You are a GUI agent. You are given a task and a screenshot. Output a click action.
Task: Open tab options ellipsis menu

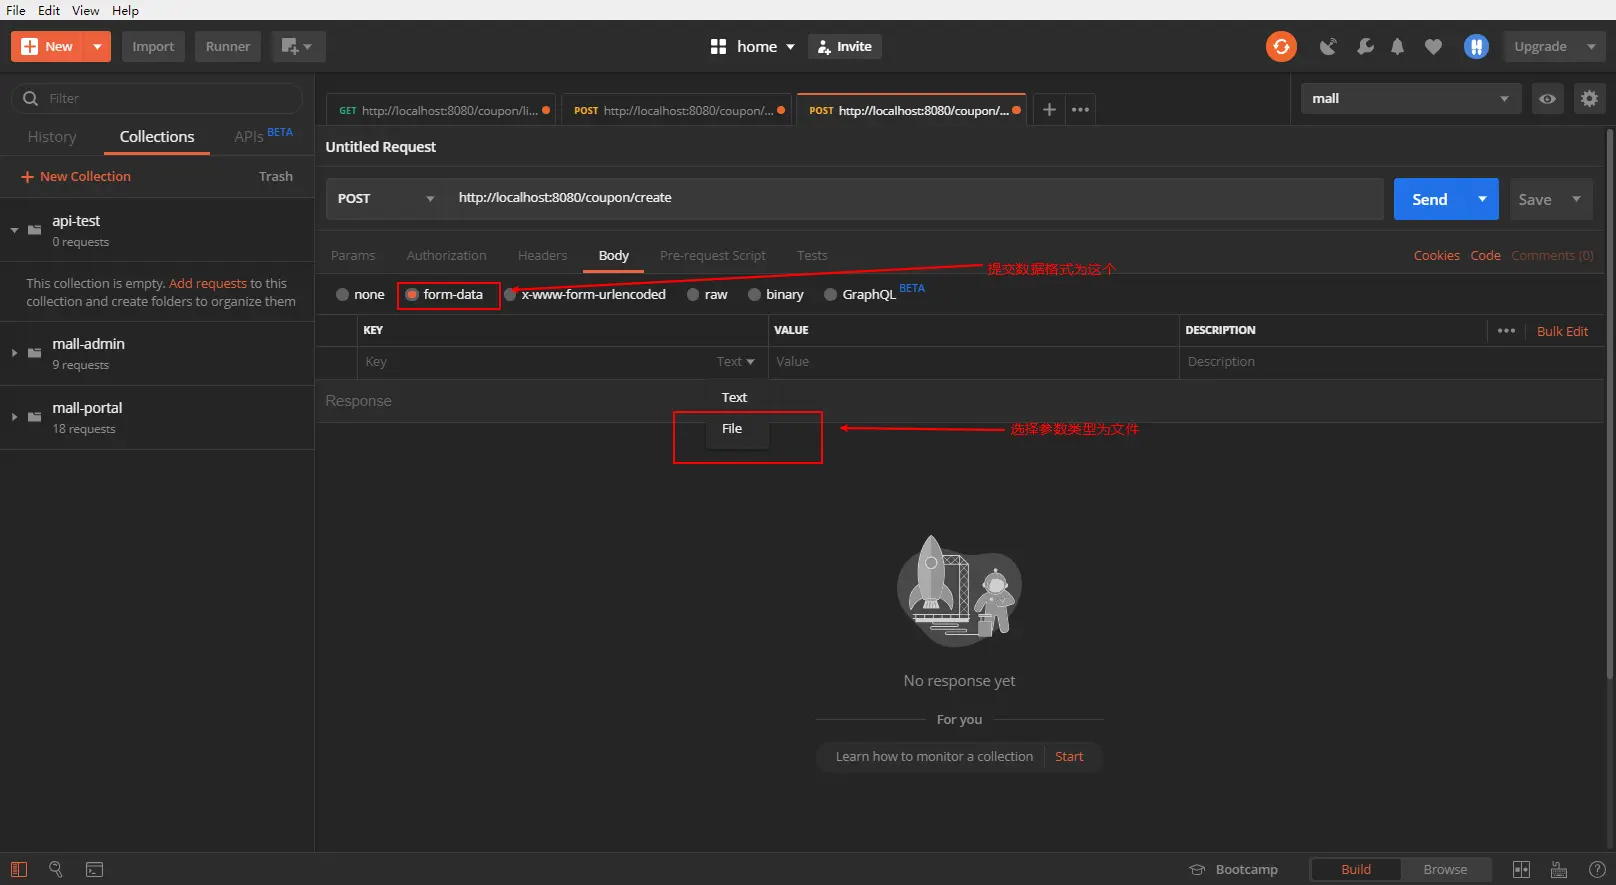pos(1080,109)
